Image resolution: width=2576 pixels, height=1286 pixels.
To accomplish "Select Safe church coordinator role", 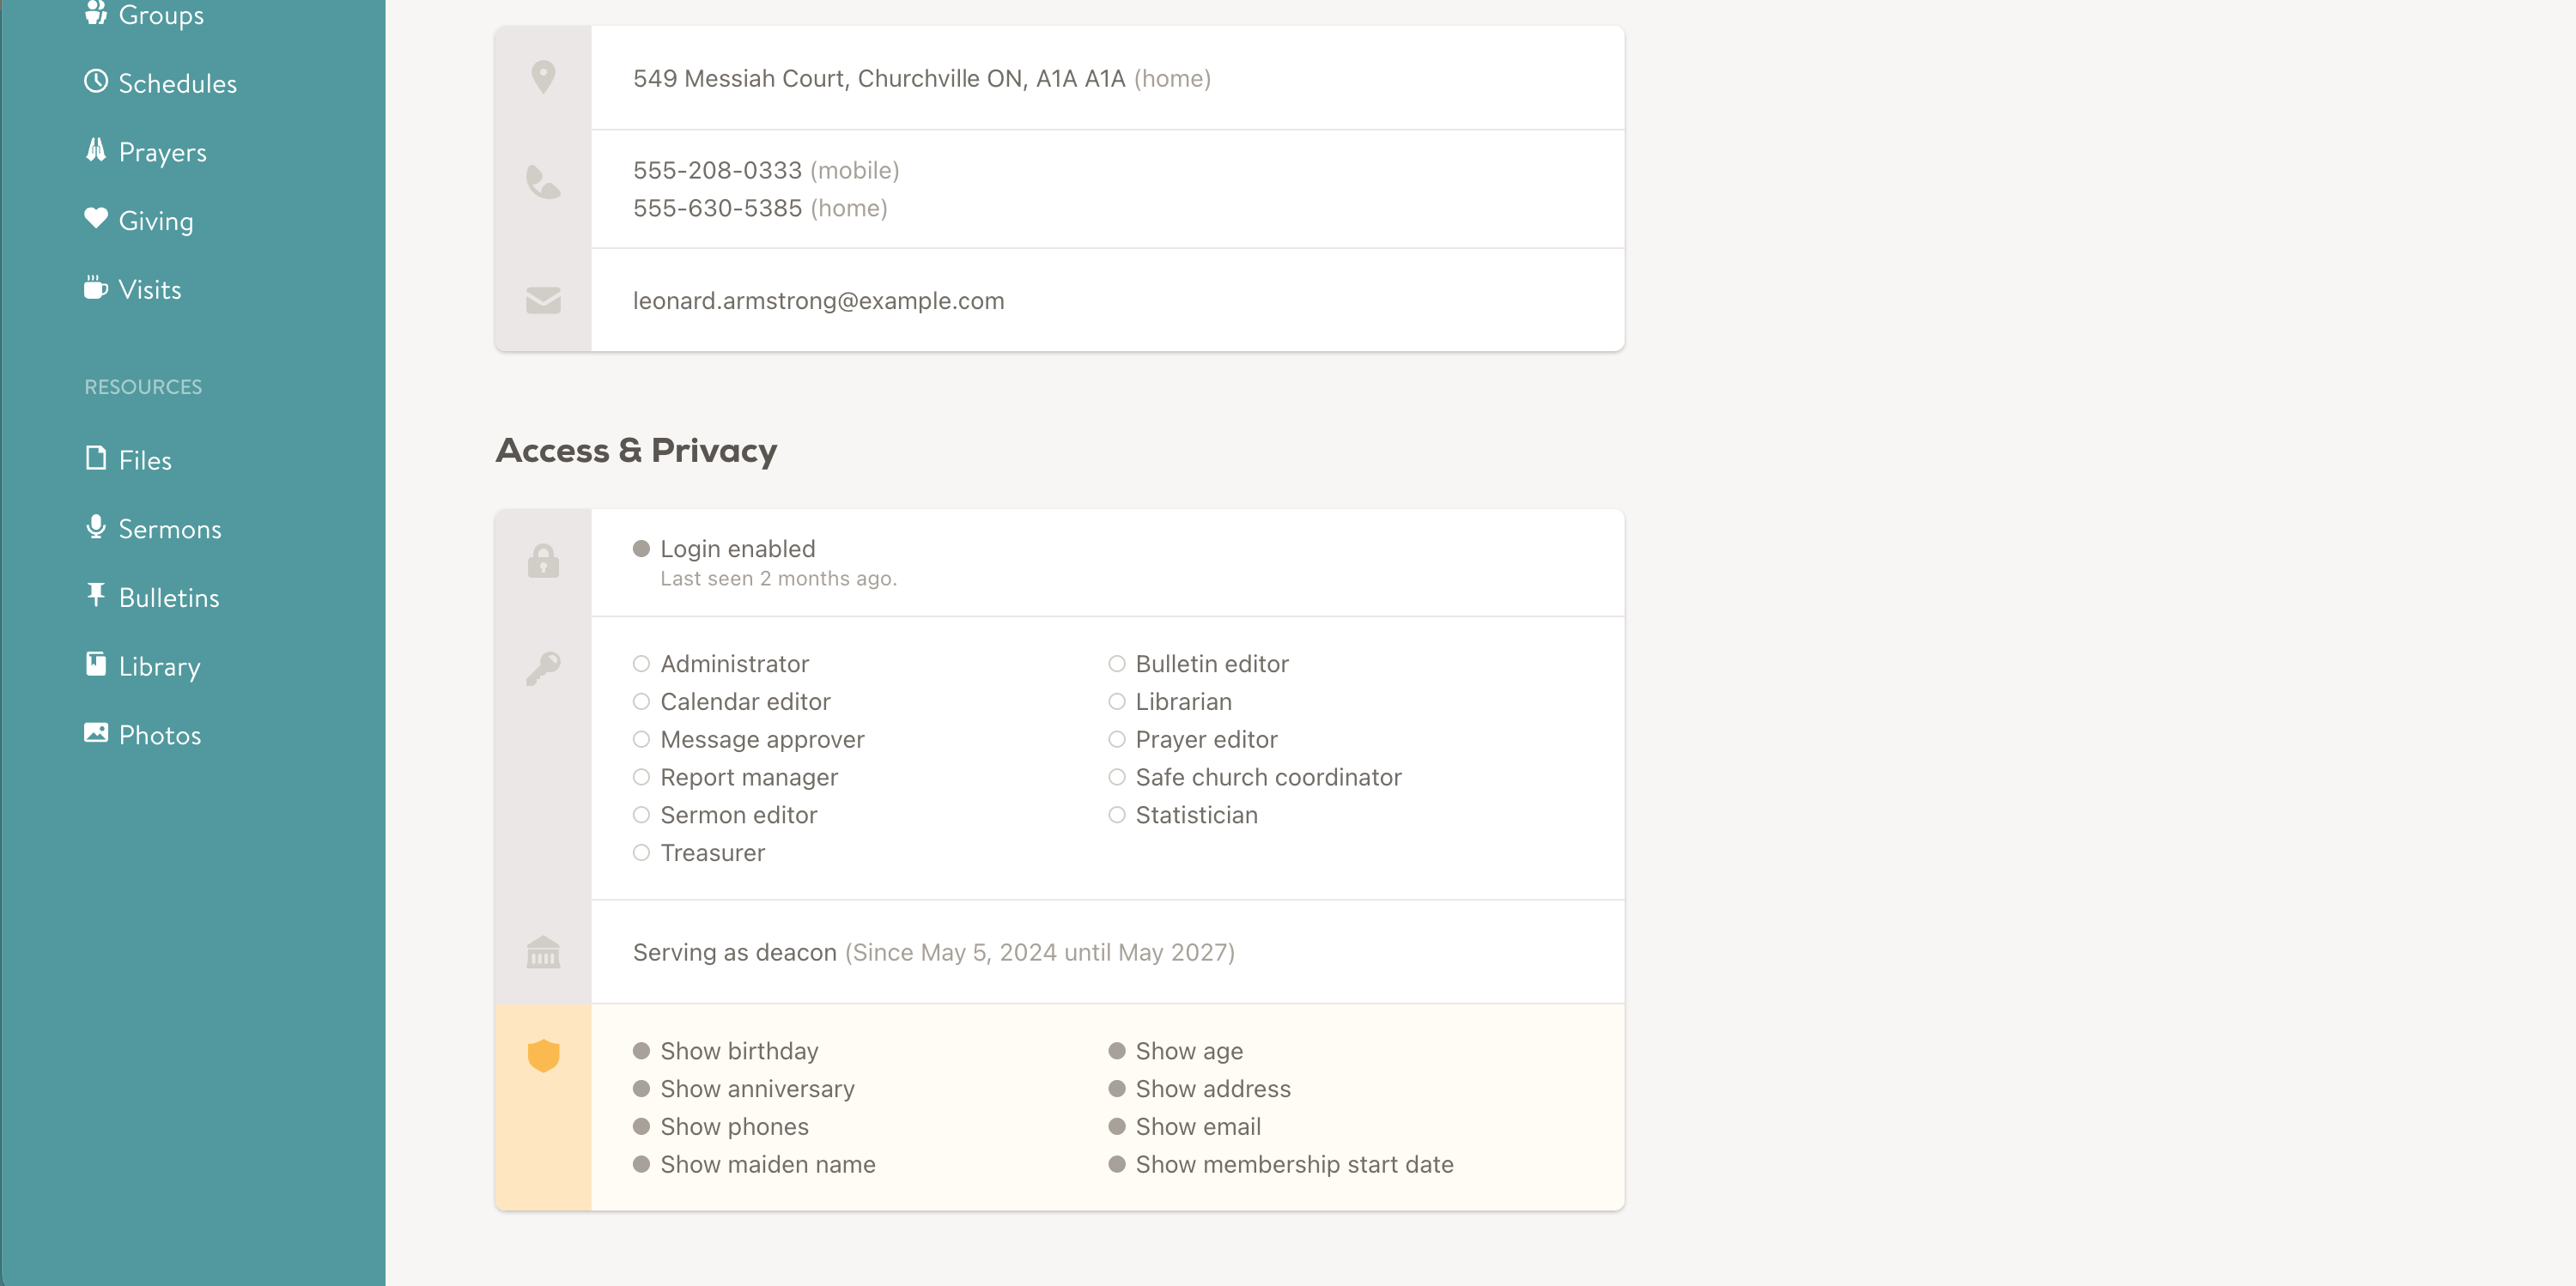I will [x=1255, y=777].
